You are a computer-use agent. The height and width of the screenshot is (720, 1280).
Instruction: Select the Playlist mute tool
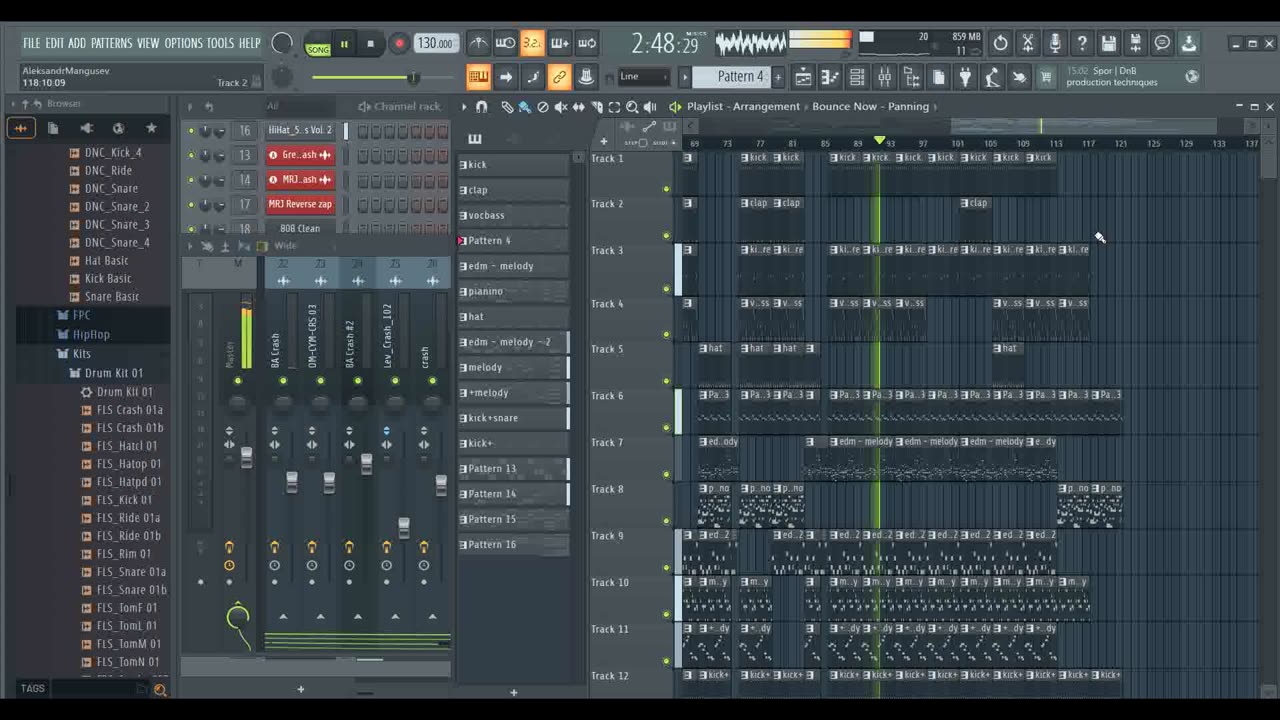tap(560, 106)
